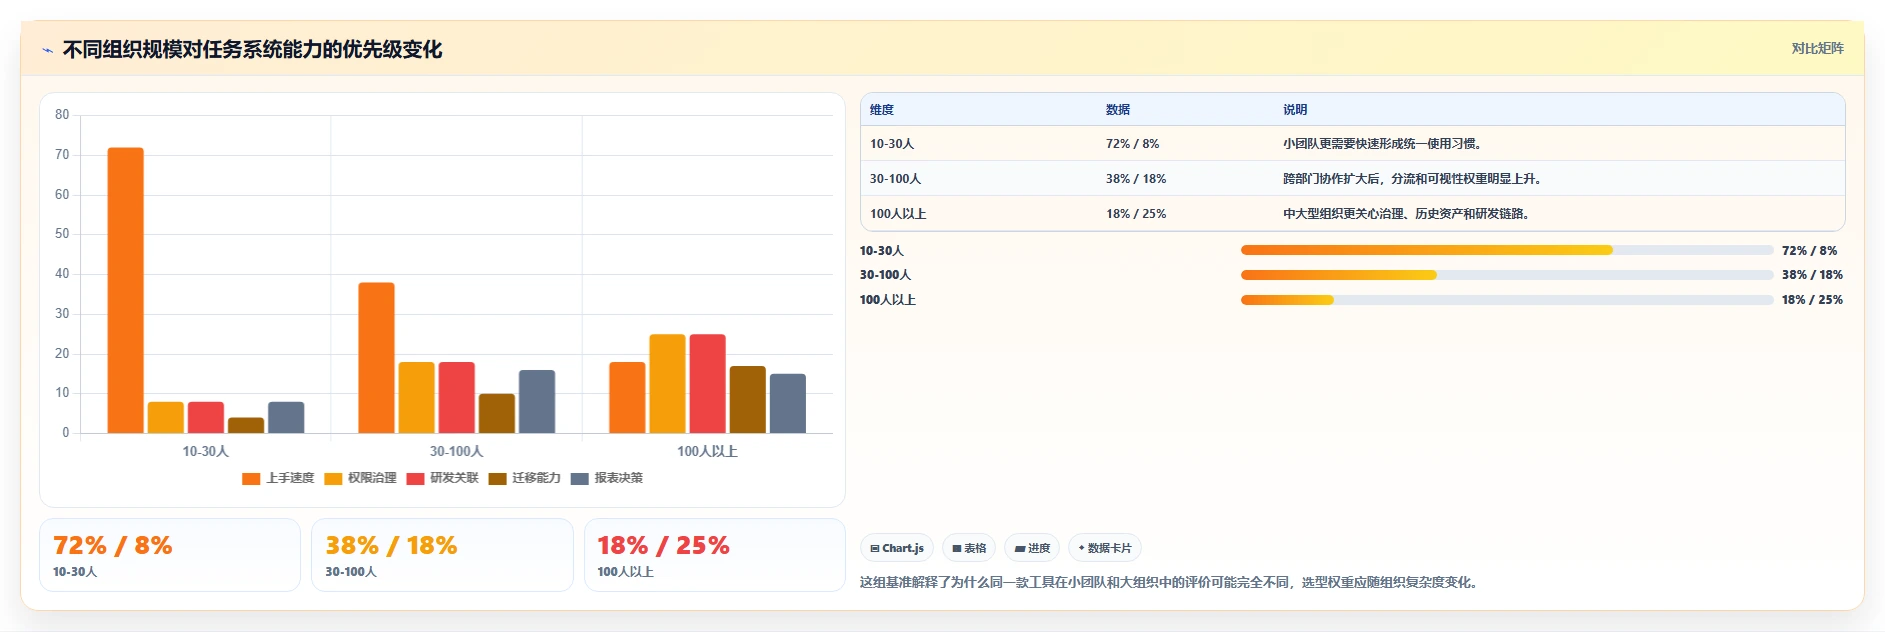Image resolution: width=1885 pixels, height=632 pixels.
Task: Click the red 研发关联 bar for 100人以上
Action: (708, 384)
